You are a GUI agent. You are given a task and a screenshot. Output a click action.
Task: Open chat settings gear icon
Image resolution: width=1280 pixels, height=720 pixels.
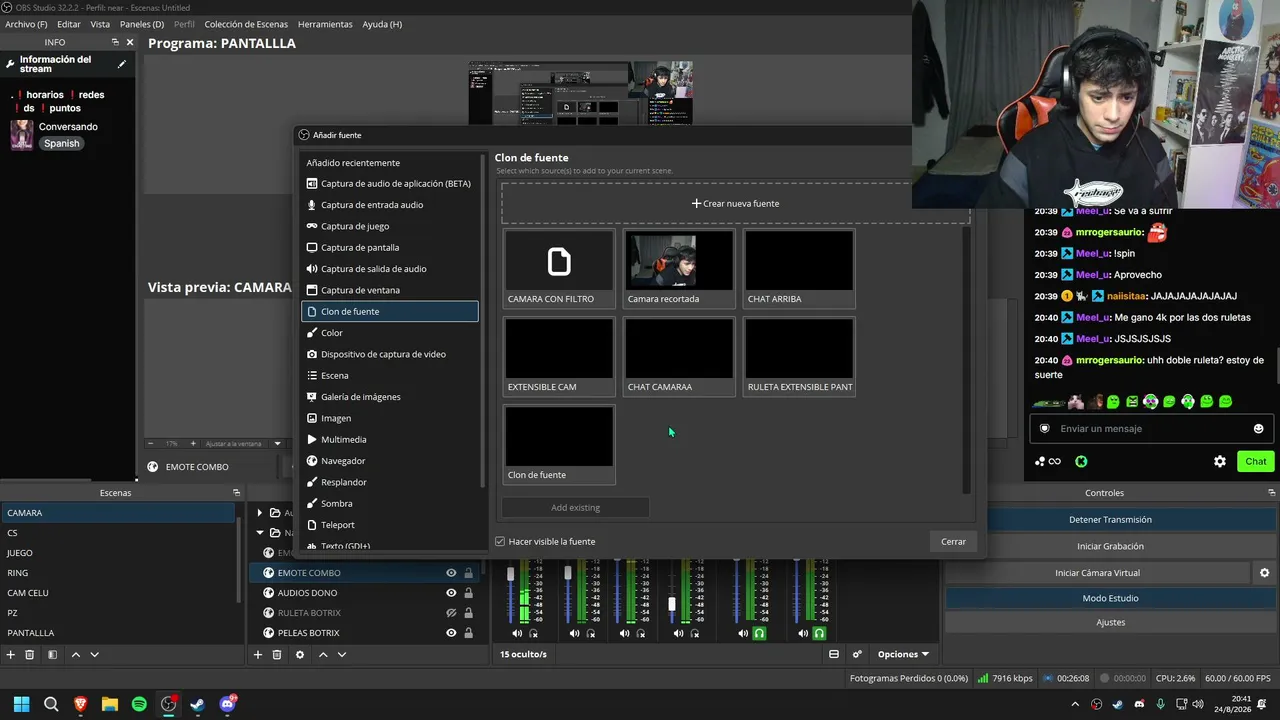tap(1220, 461)
